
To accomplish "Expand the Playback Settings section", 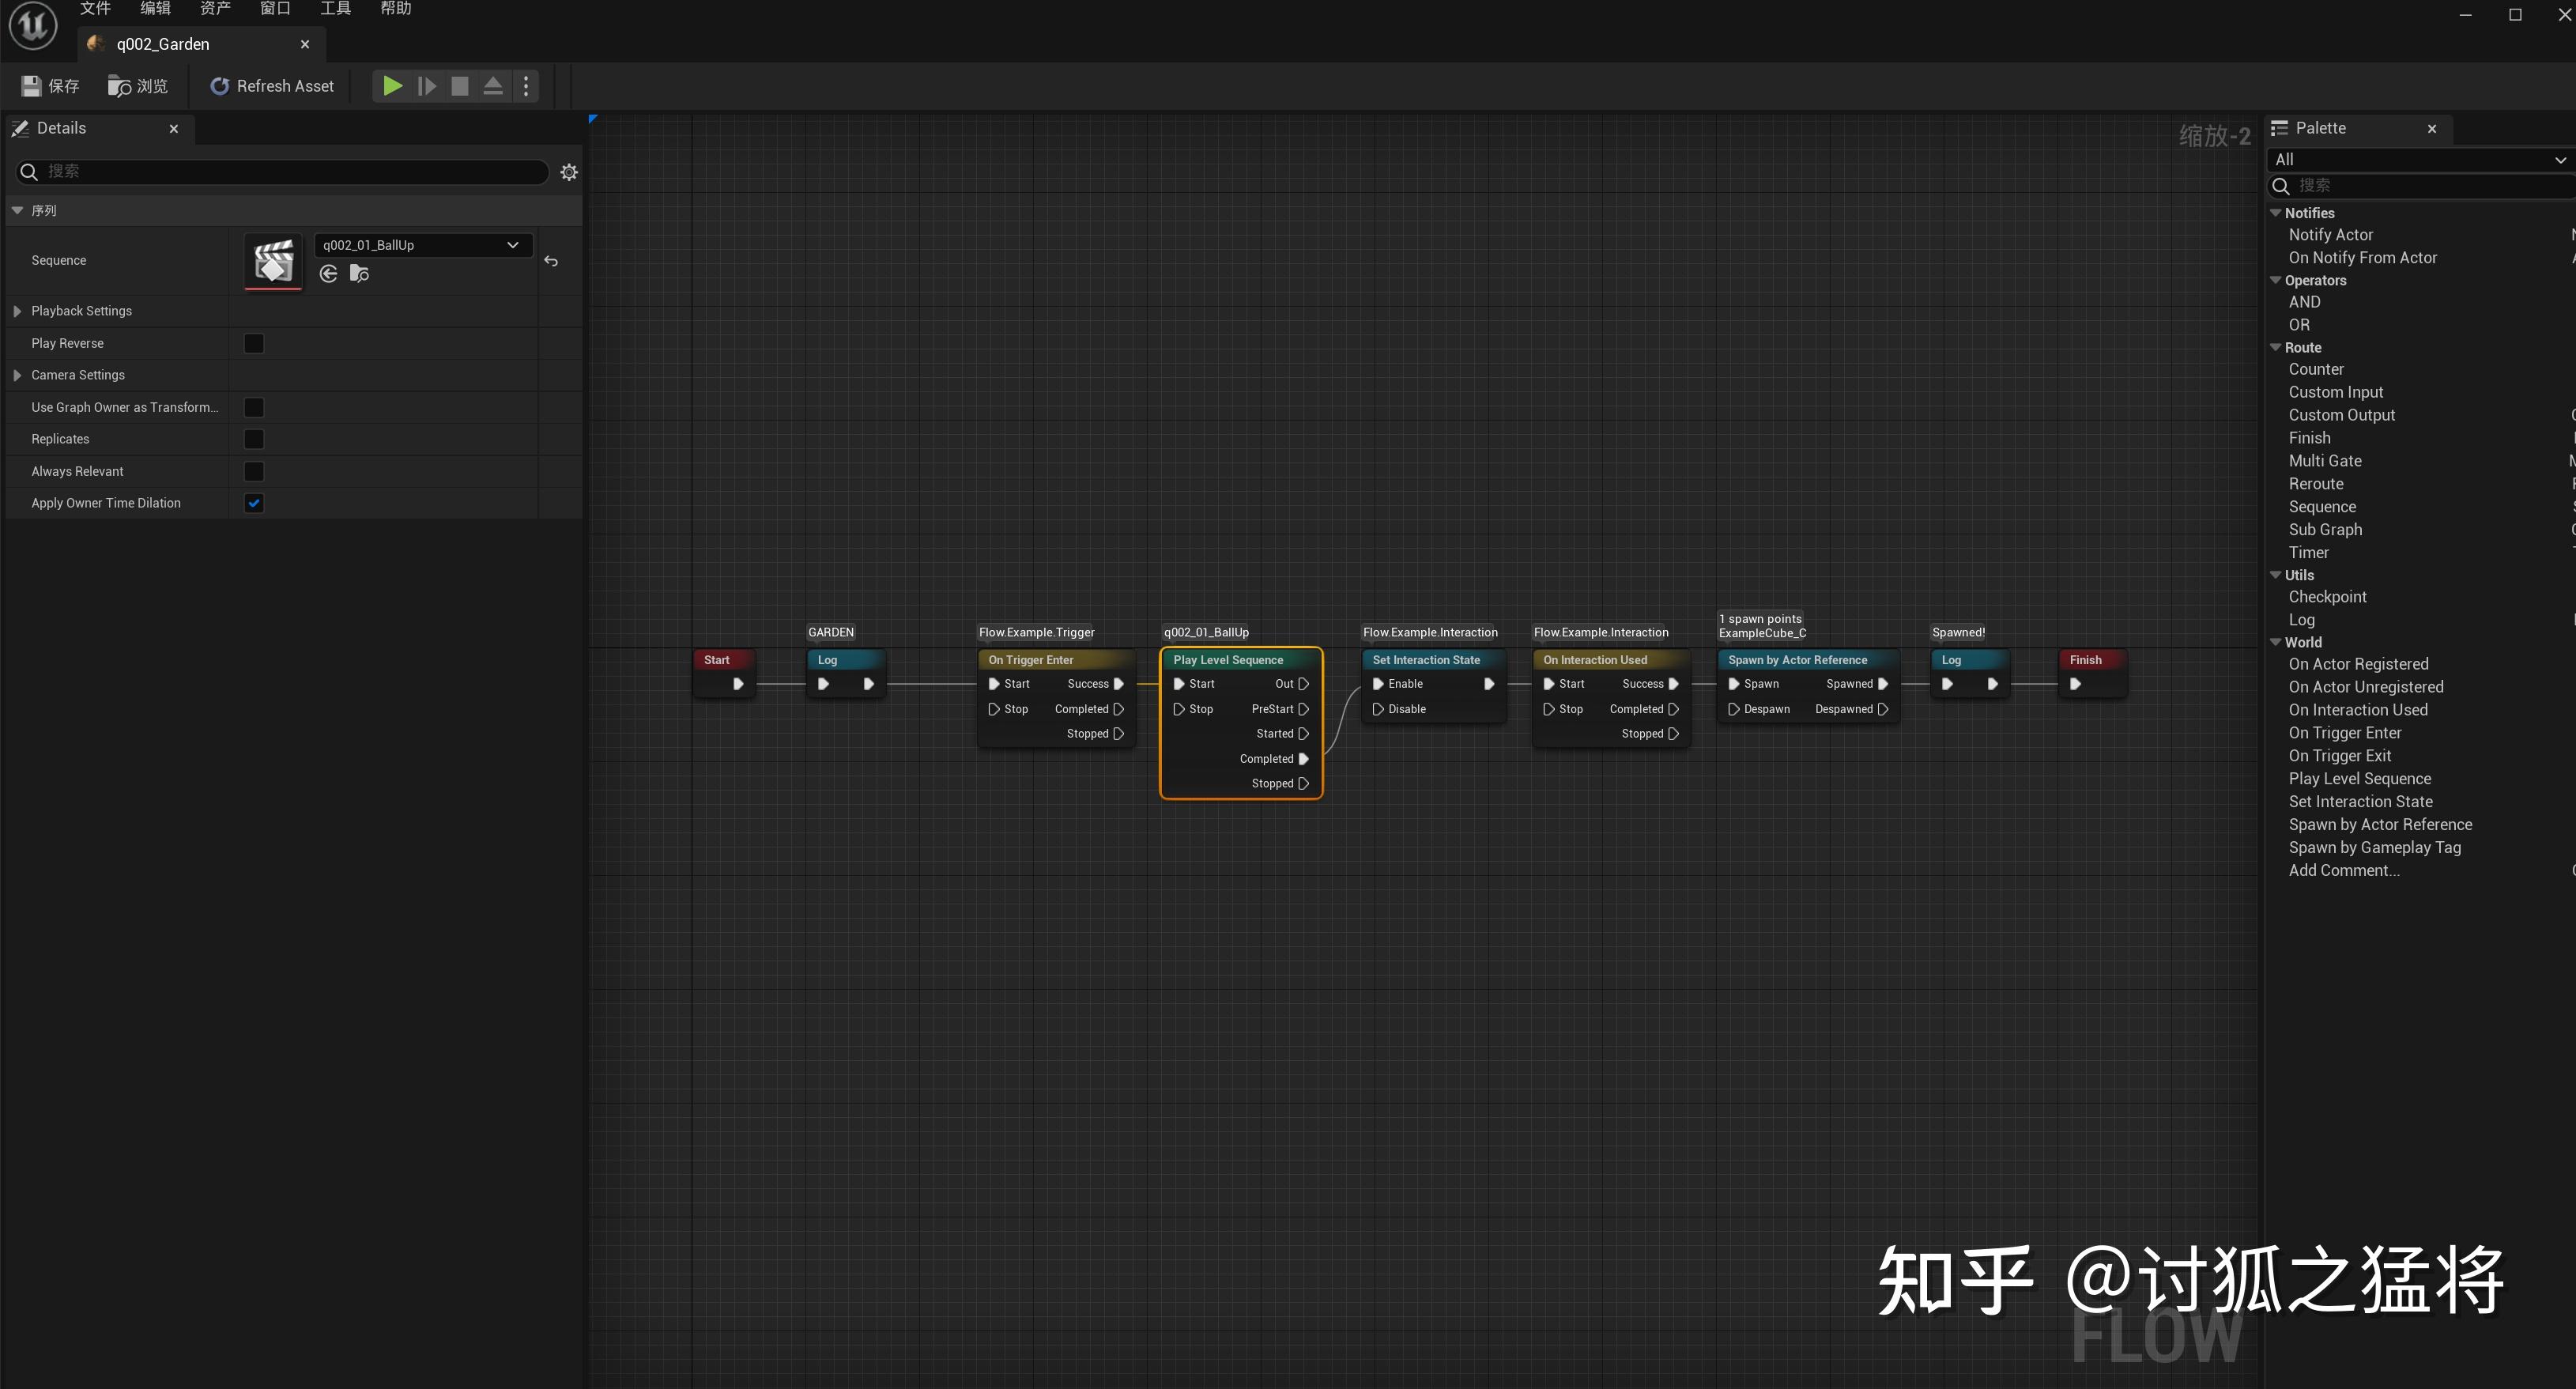I will coord(16,311).
